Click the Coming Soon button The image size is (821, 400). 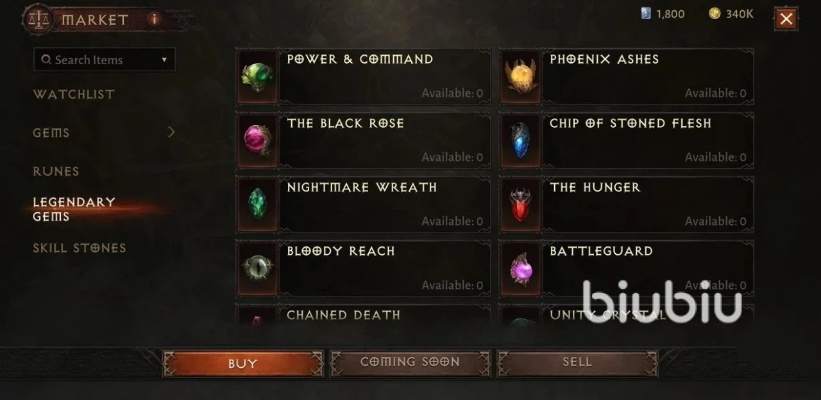click(x=410, y=362)
